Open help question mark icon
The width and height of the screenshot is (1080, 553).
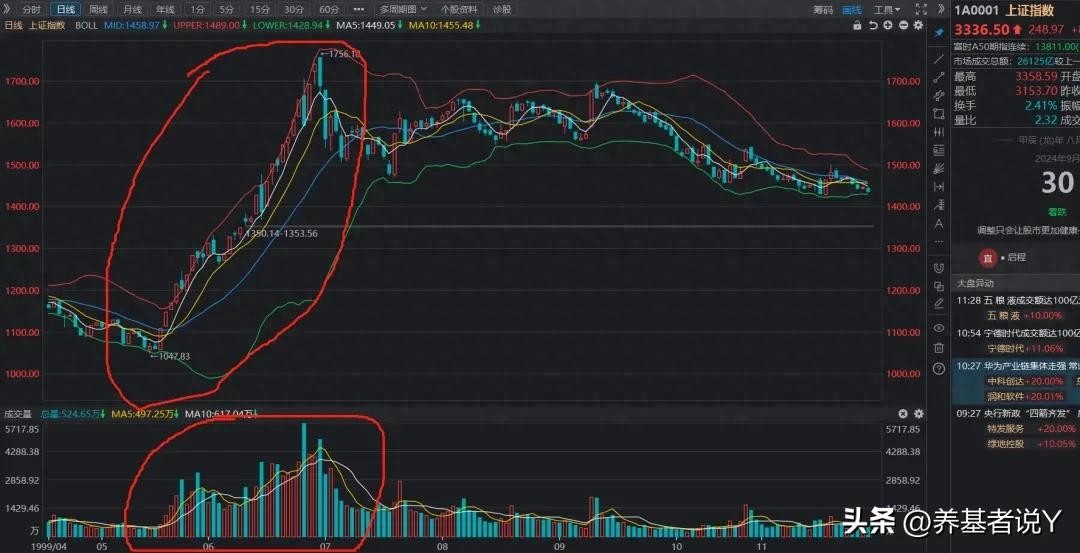coord(938,369)
